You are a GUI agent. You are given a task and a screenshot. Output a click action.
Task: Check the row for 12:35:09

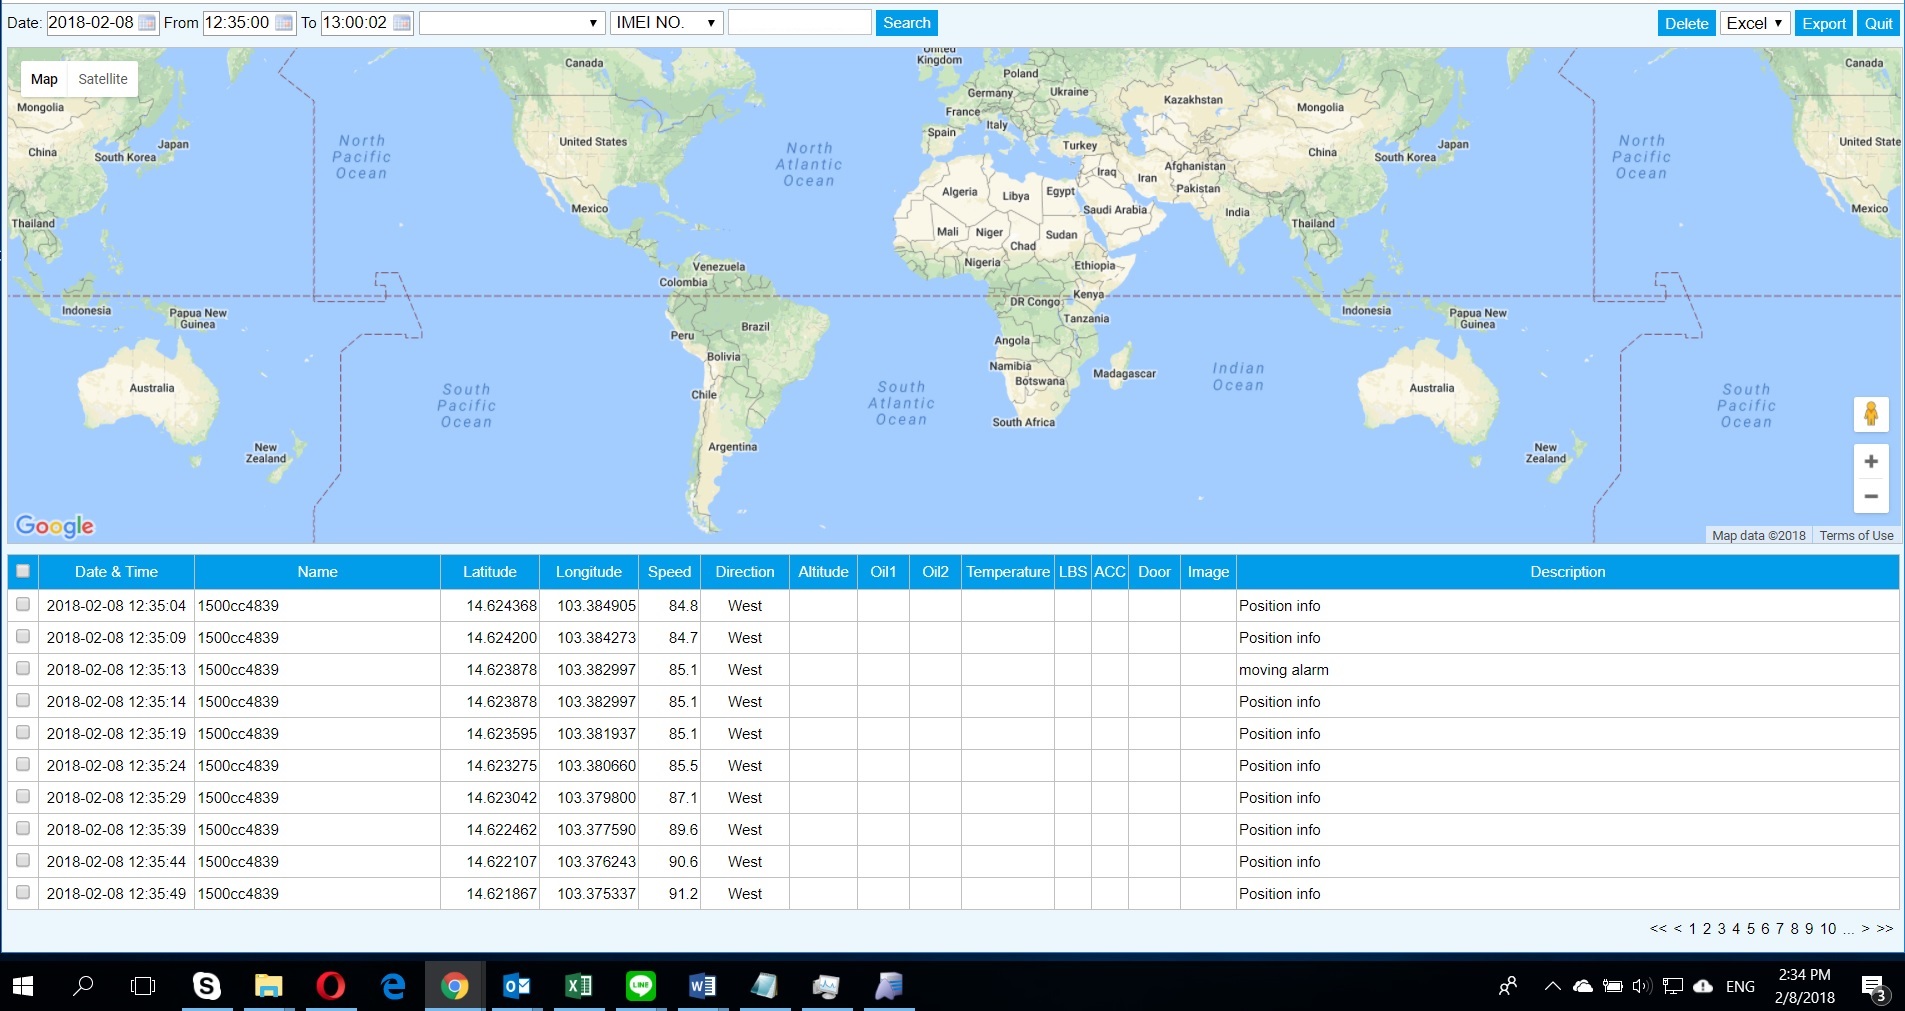click(23, 636)
